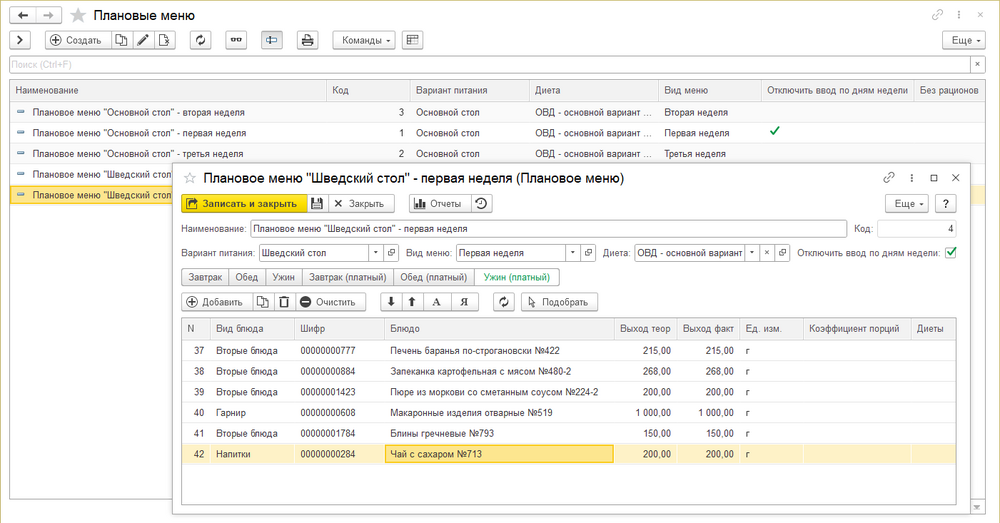Click the save diskette icon in dialog
Viewport: 1000px width, 523px height.
[317, 203]
